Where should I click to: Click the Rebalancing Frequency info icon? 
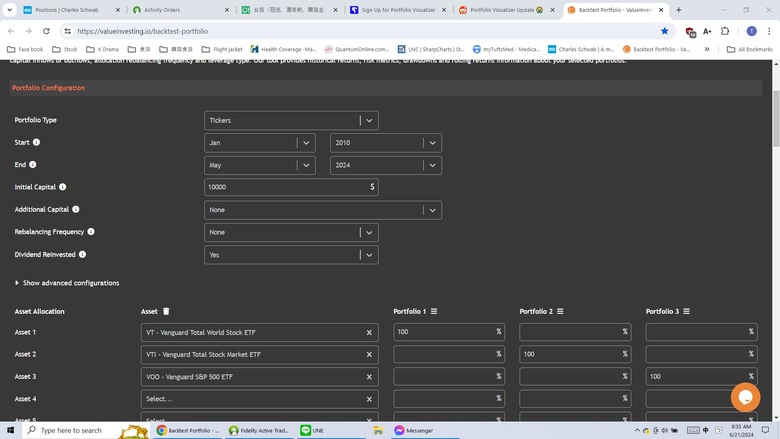(91, 232)
